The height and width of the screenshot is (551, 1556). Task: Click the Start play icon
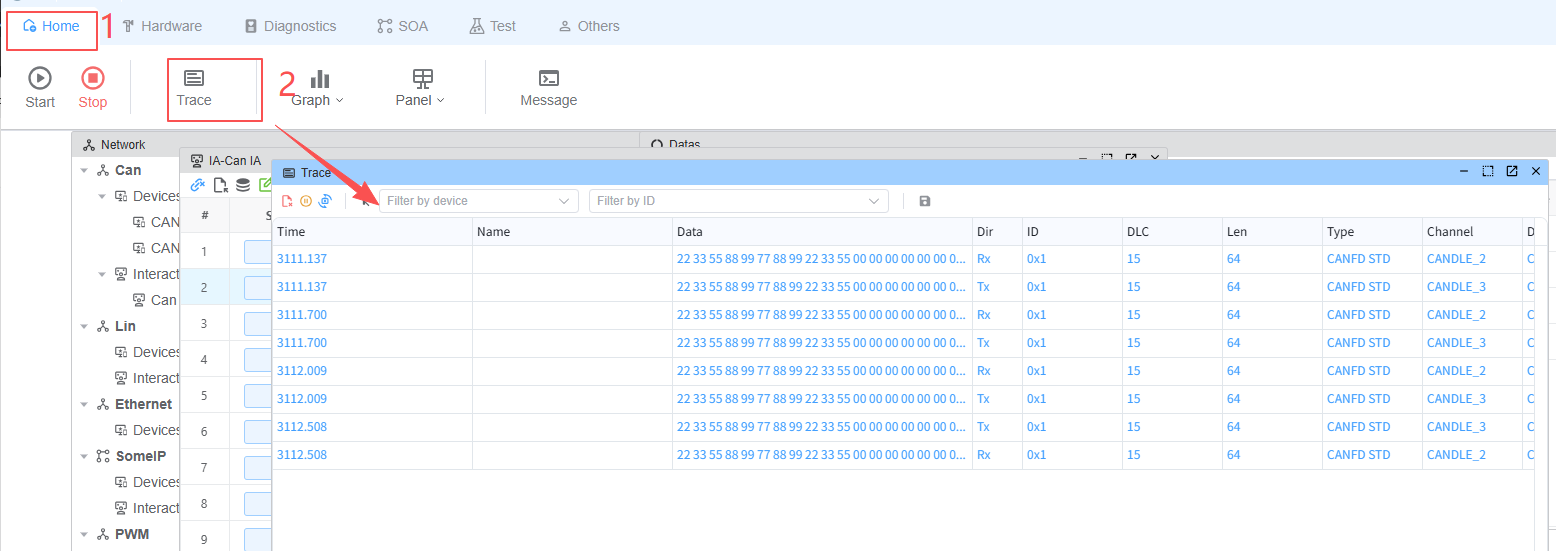coord(40,79)
